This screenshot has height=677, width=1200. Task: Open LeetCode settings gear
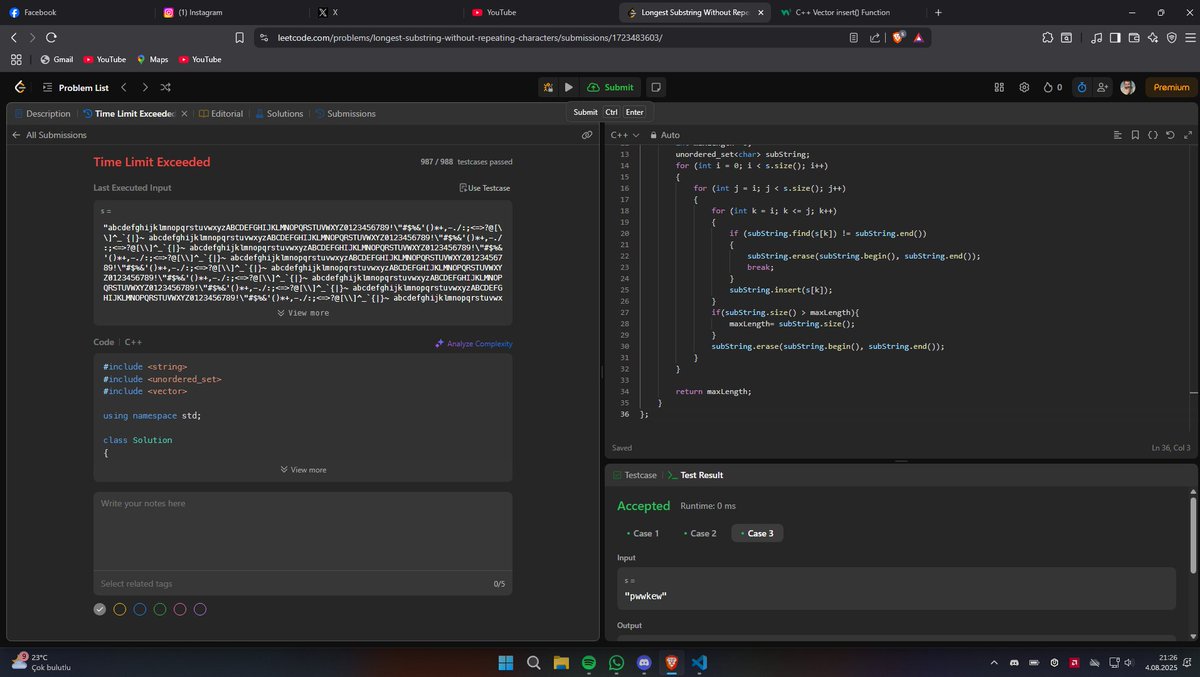click(1024, 87)
